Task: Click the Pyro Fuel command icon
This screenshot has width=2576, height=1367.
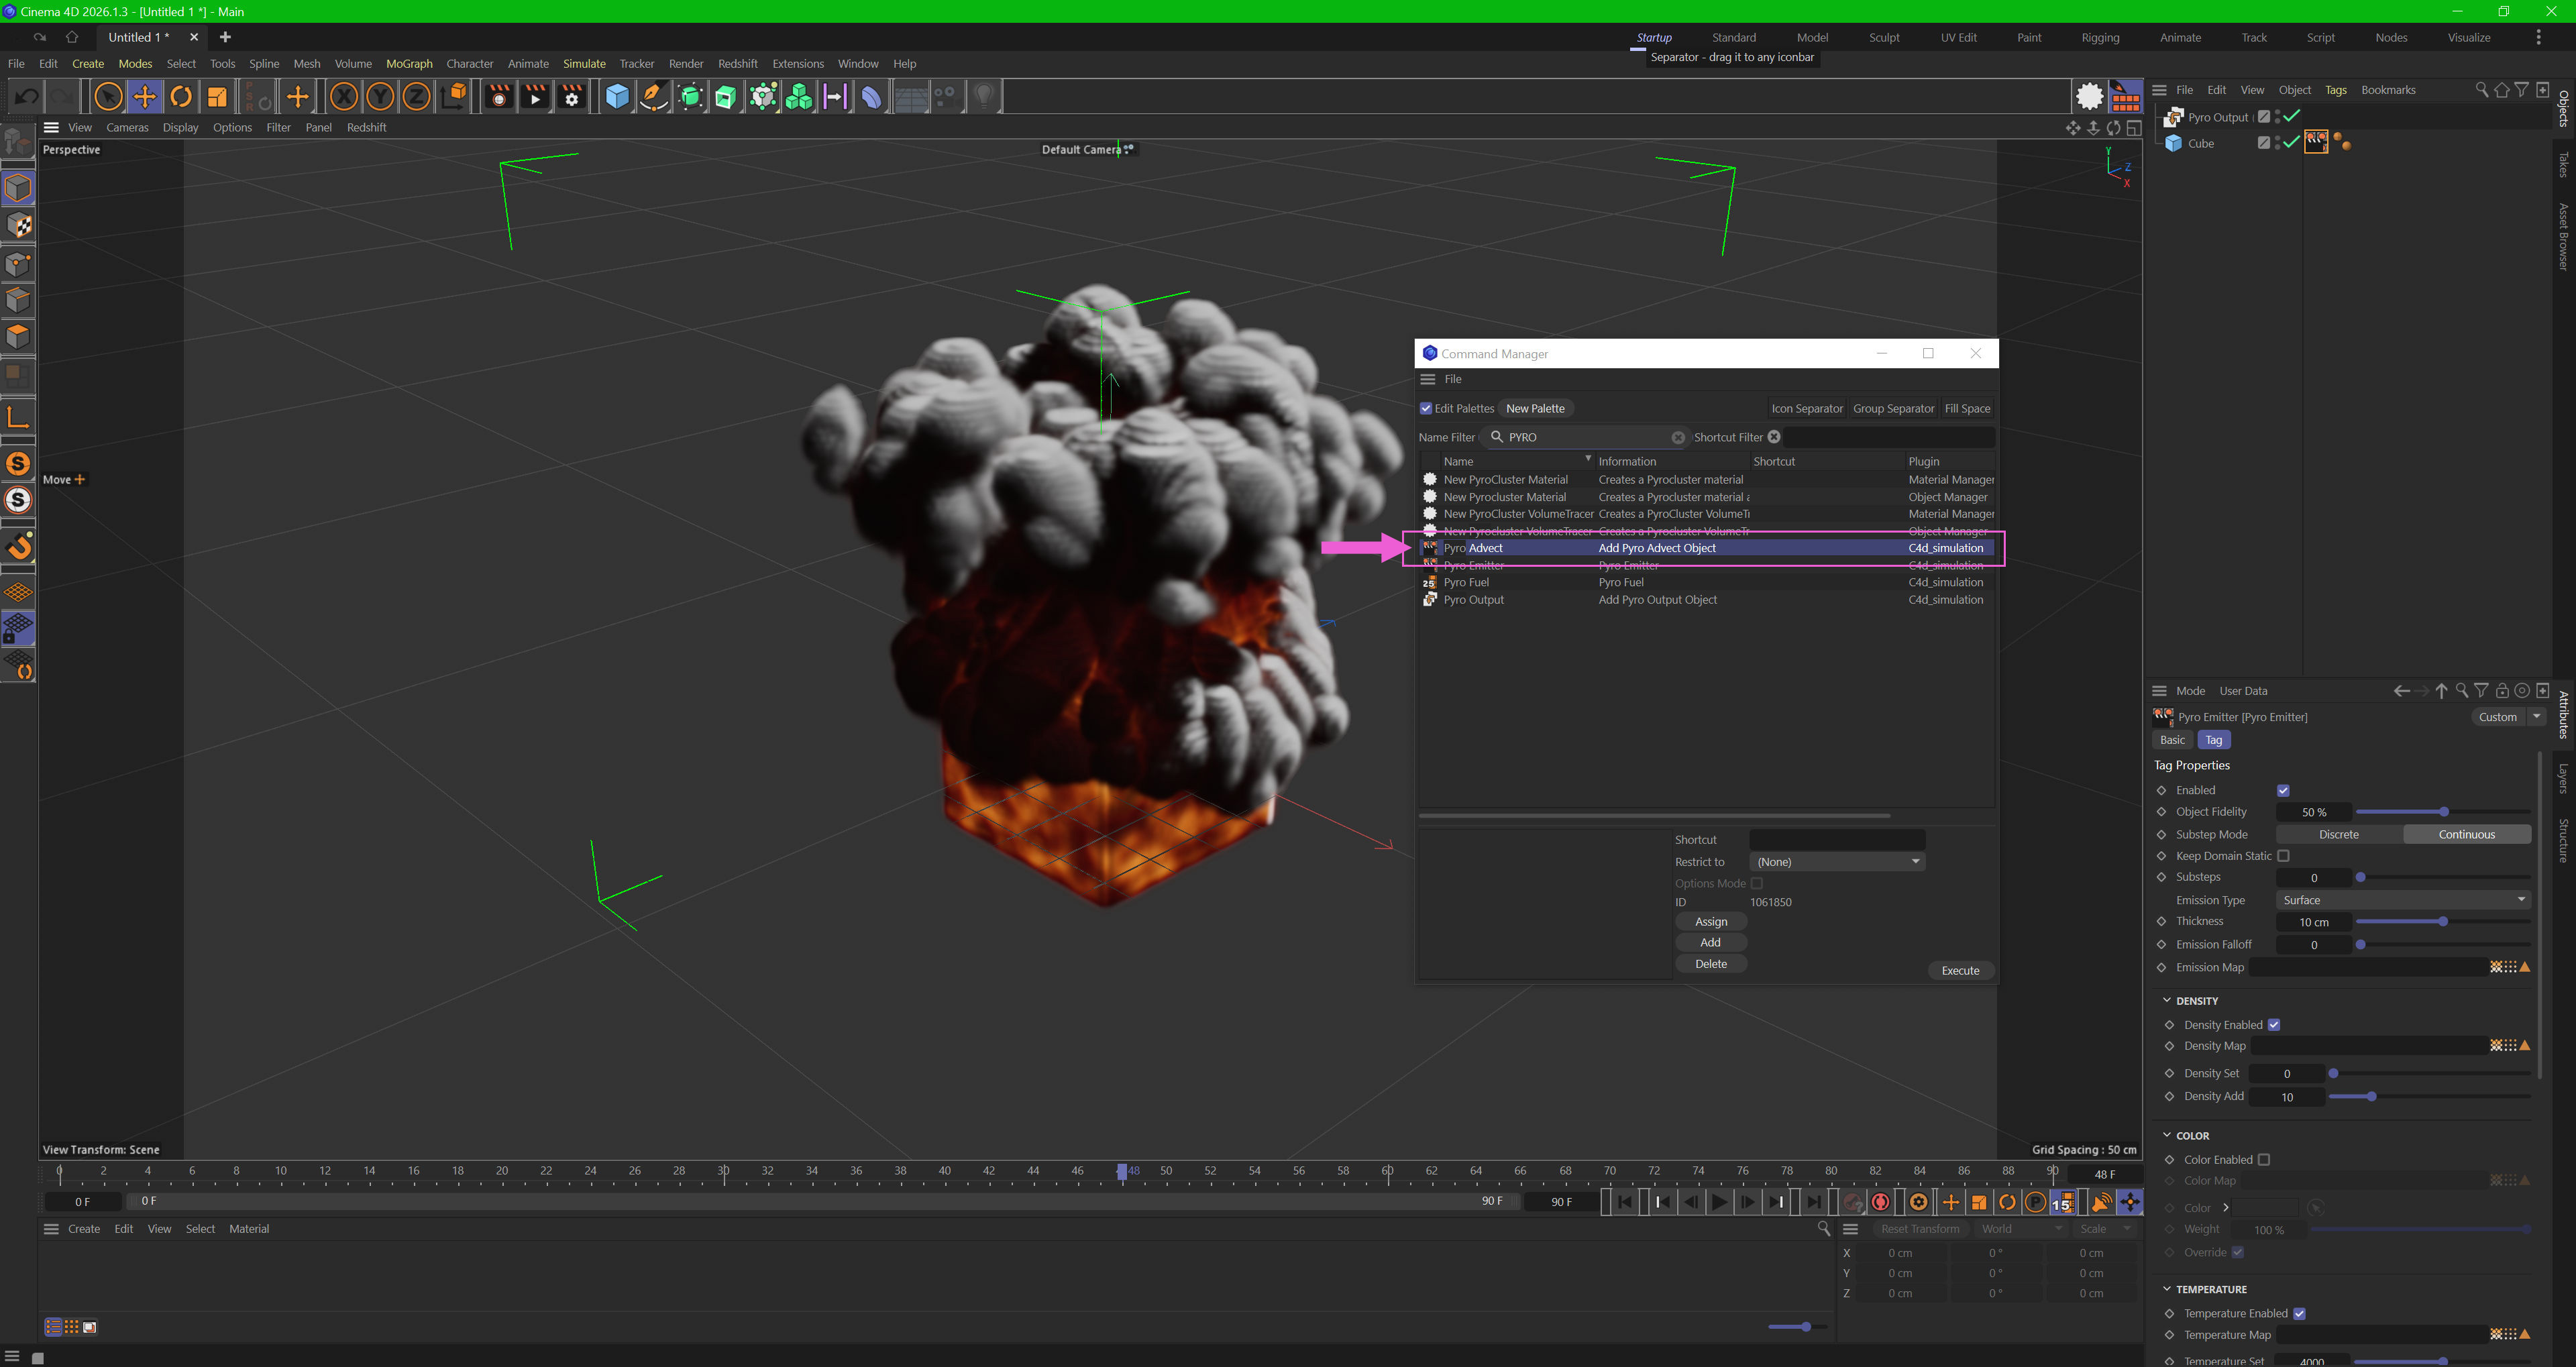Action: pos(1430,582)
